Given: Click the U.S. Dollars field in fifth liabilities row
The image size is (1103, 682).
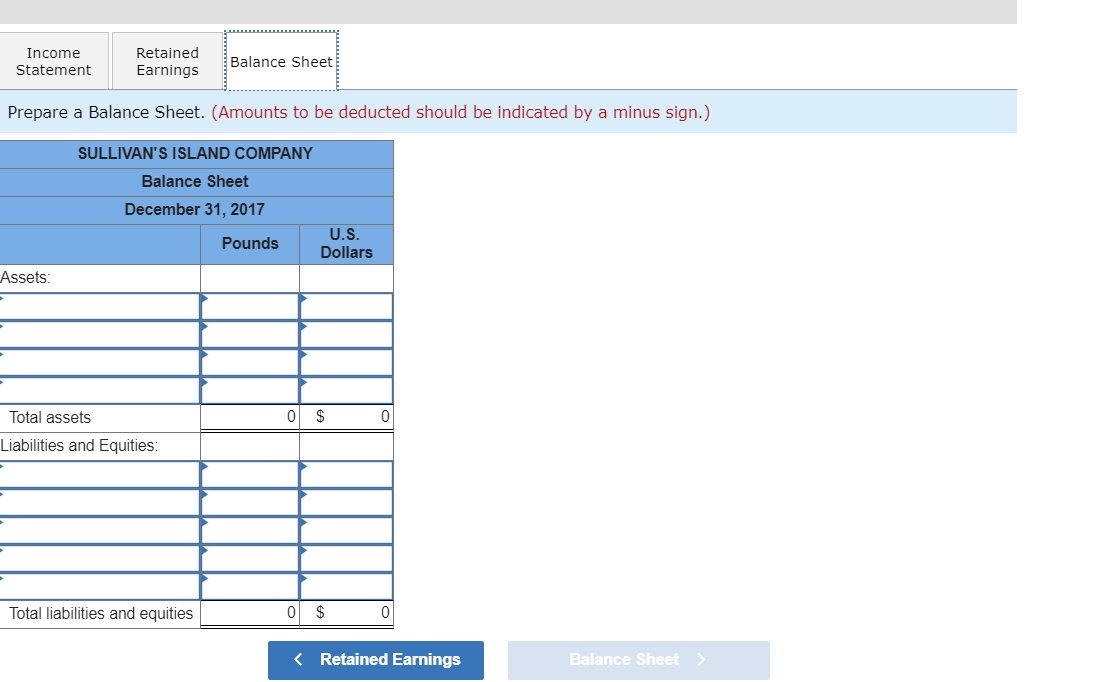Looking at the screenshot, I should [x=347, y=586].
